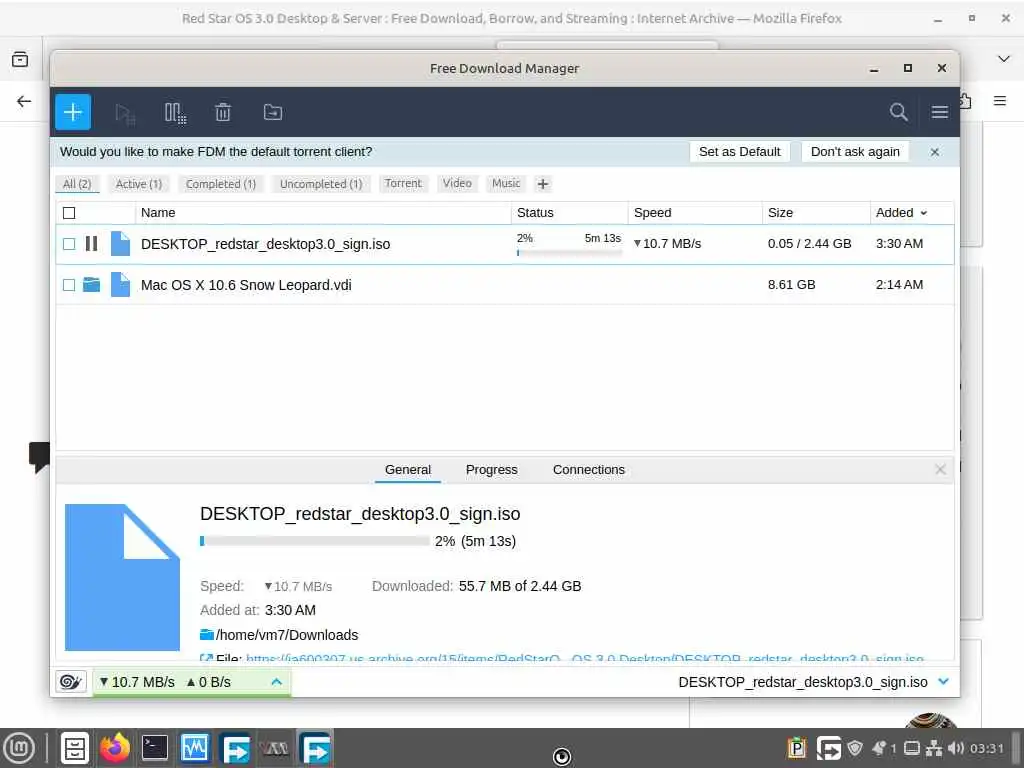Screen dimensions: 1024x768
Task: Sort by the Name column header
Action: (x=323, y=213)
